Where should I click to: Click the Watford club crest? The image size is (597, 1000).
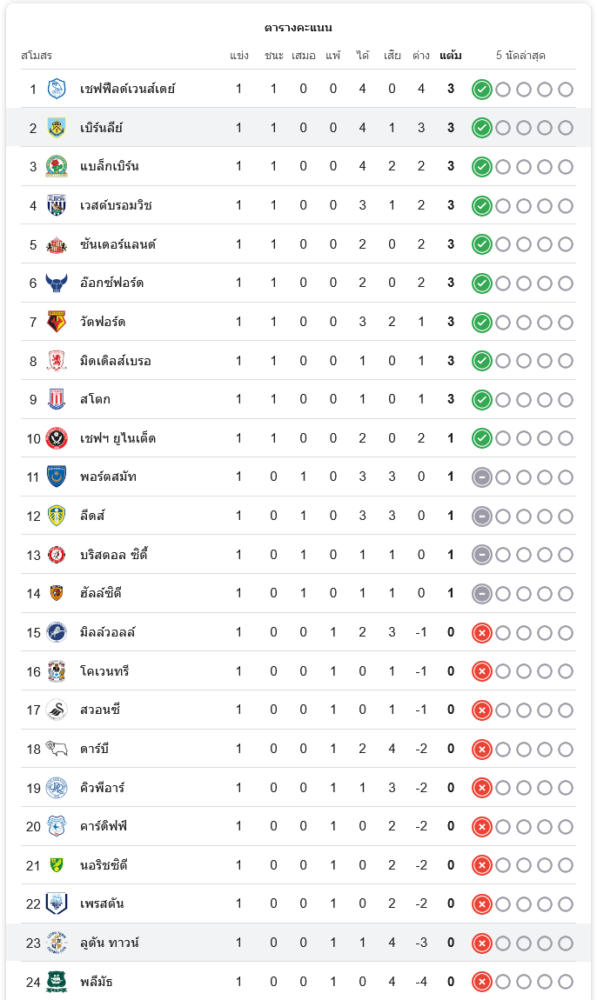57,322
